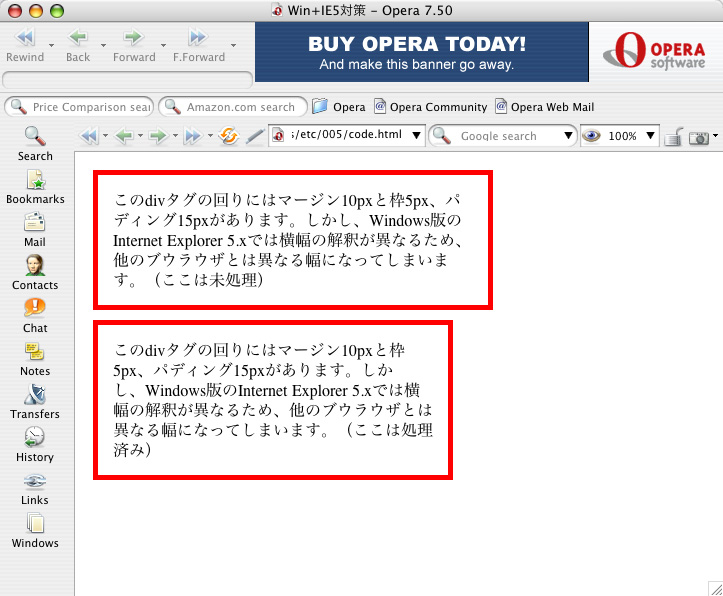This screenshot has width=723, height=596.
Task: Open the F.Forward button's dropdown arrow
Action: coord(233,45)
